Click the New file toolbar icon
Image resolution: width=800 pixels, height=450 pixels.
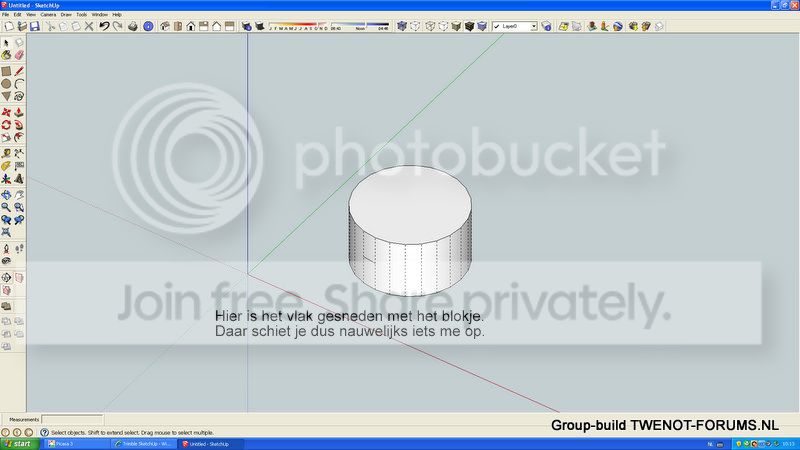pos(9,26)
